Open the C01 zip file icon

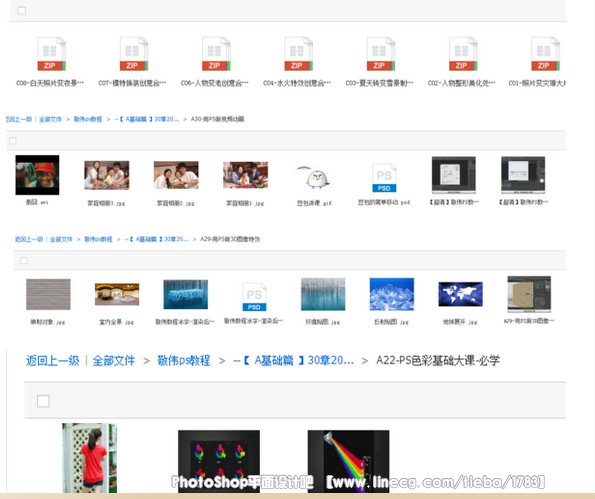pyautogui.click(x=545, y=54)
